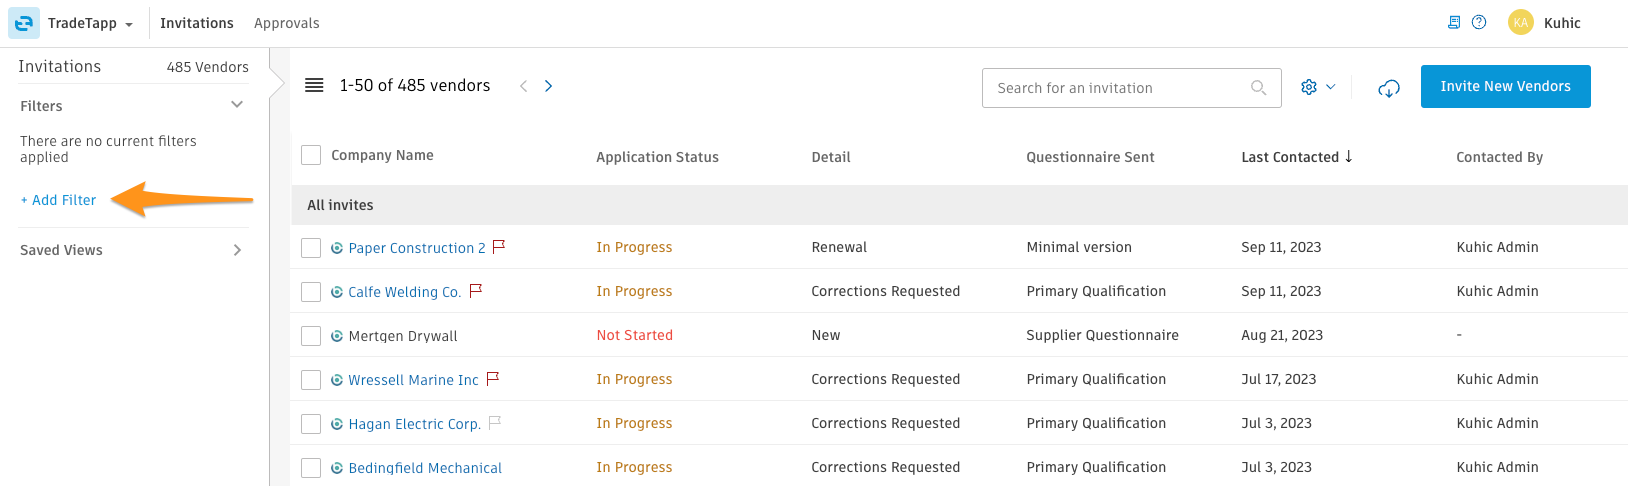This screenshot has height=486, width=1628.
Task: Expand the Saved Views section
Action: 237,250
